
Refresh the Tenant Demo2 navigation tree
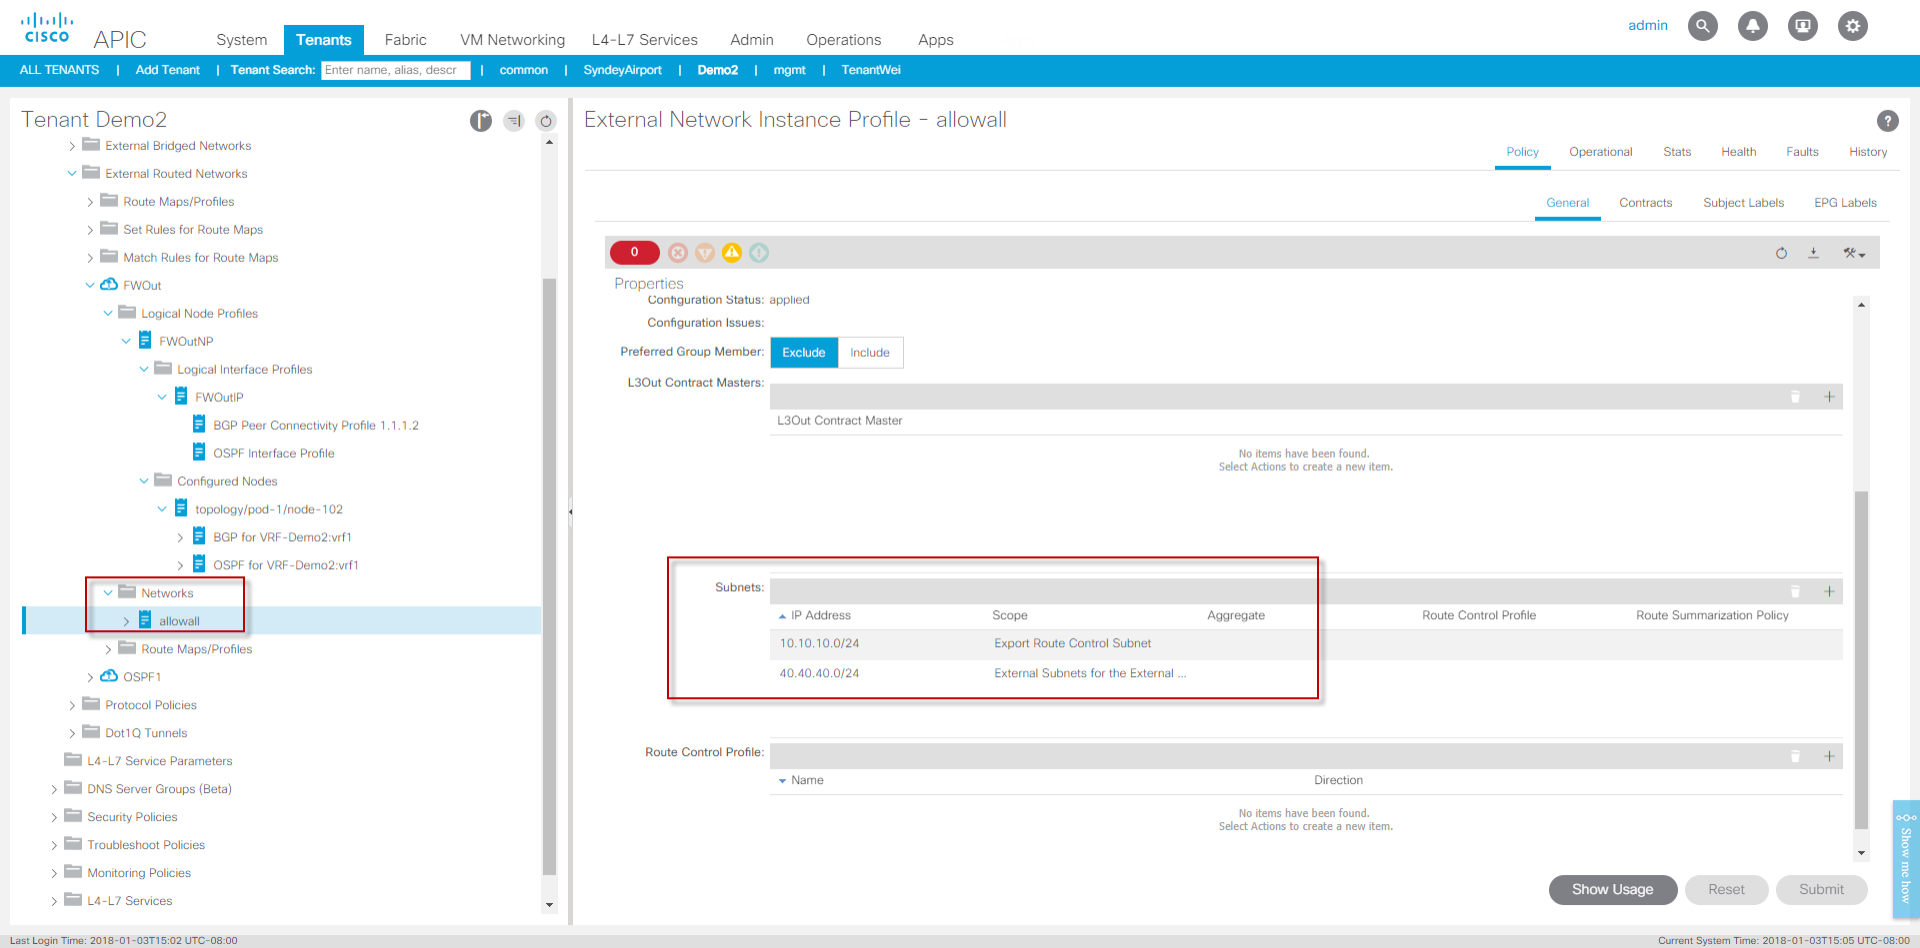(546, 121)
